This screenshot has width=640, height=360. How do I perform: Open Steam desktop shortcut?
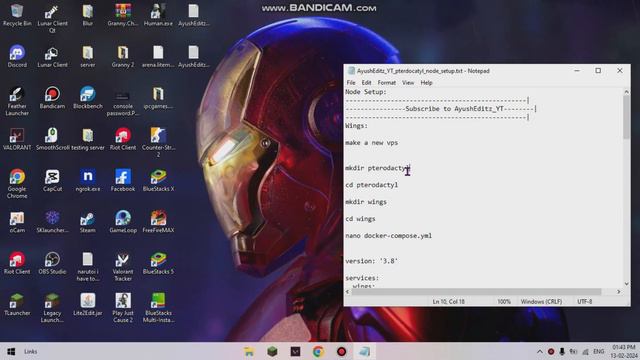click(x=88, y=222)
